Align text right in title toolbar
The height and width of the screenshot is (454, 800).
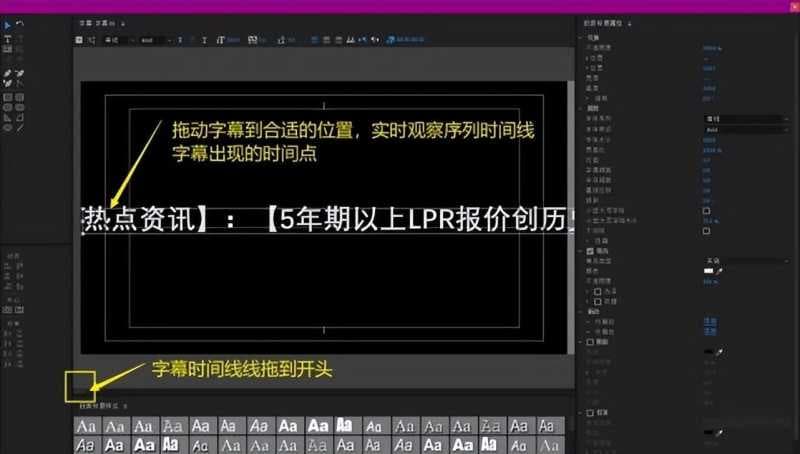(x=338, y=40)
